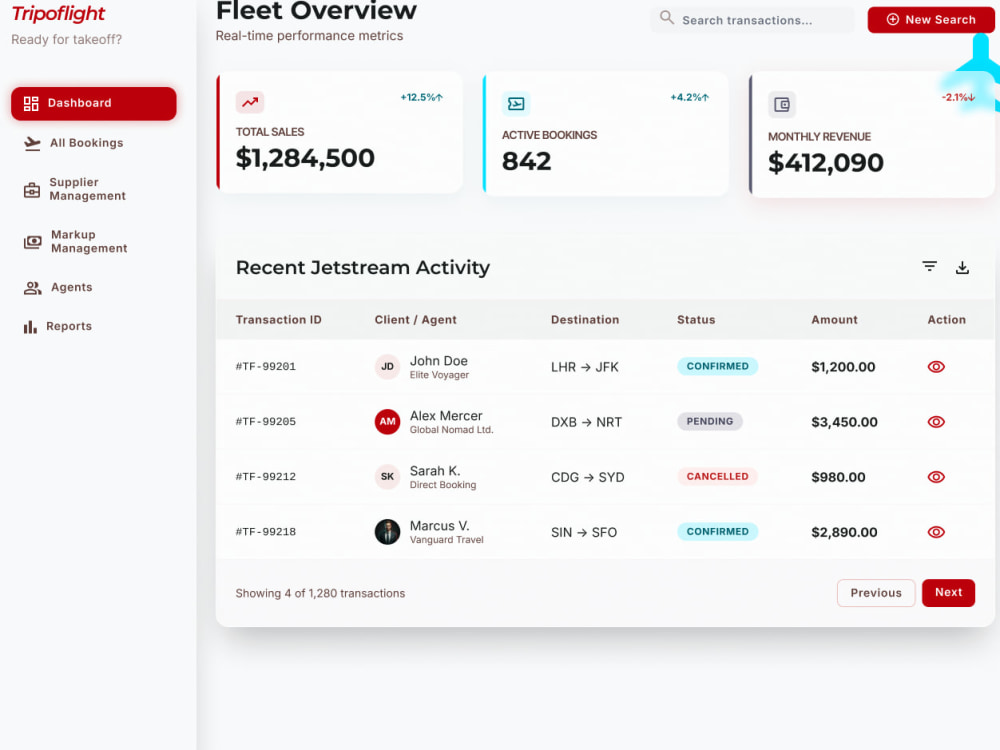
Task: Click the +12.5% change indicator
Action: (422, 98)
